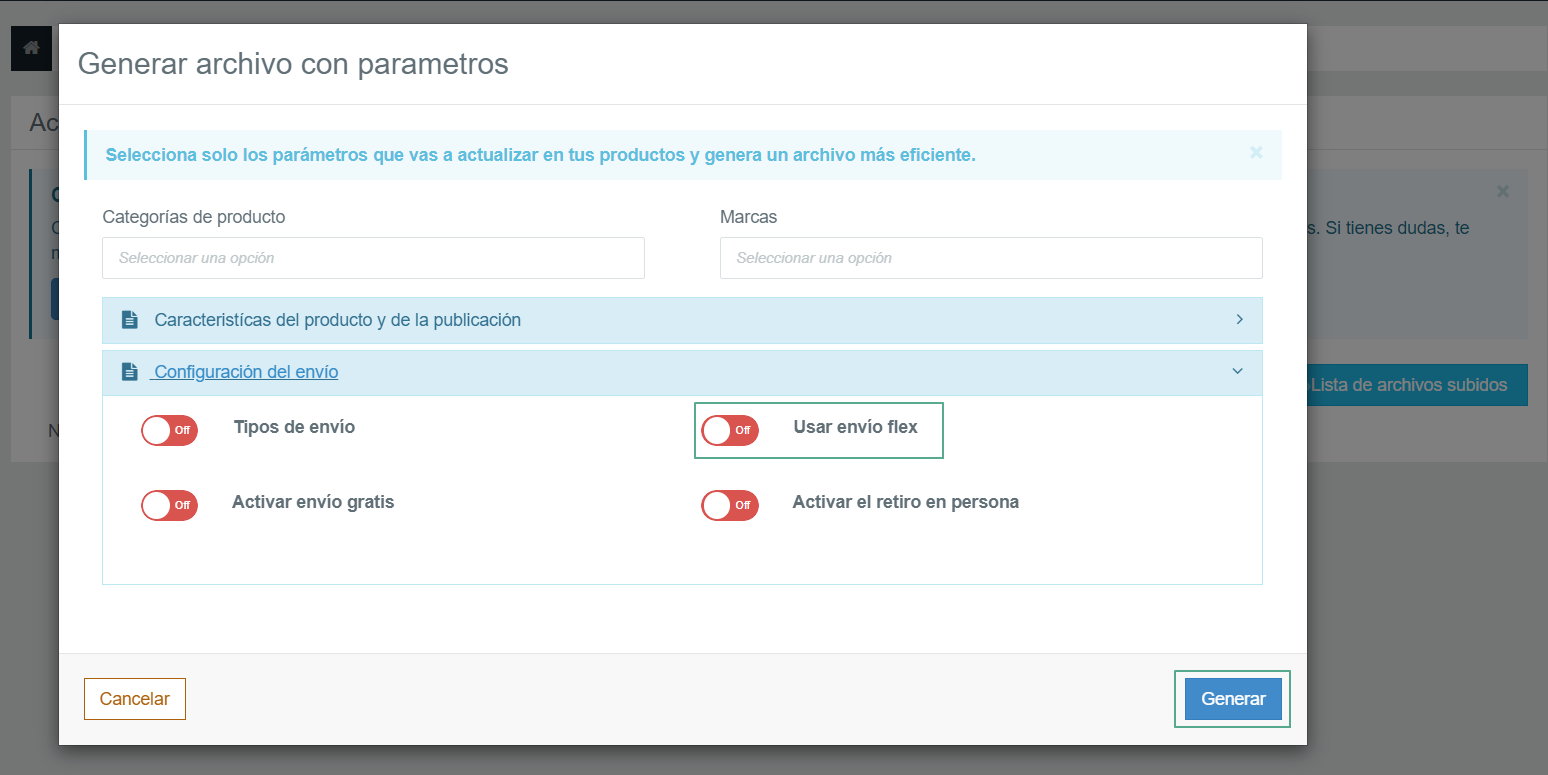Open the Marcas selection dropdown
Screen dimensions: 1548x775
(991, 258)
